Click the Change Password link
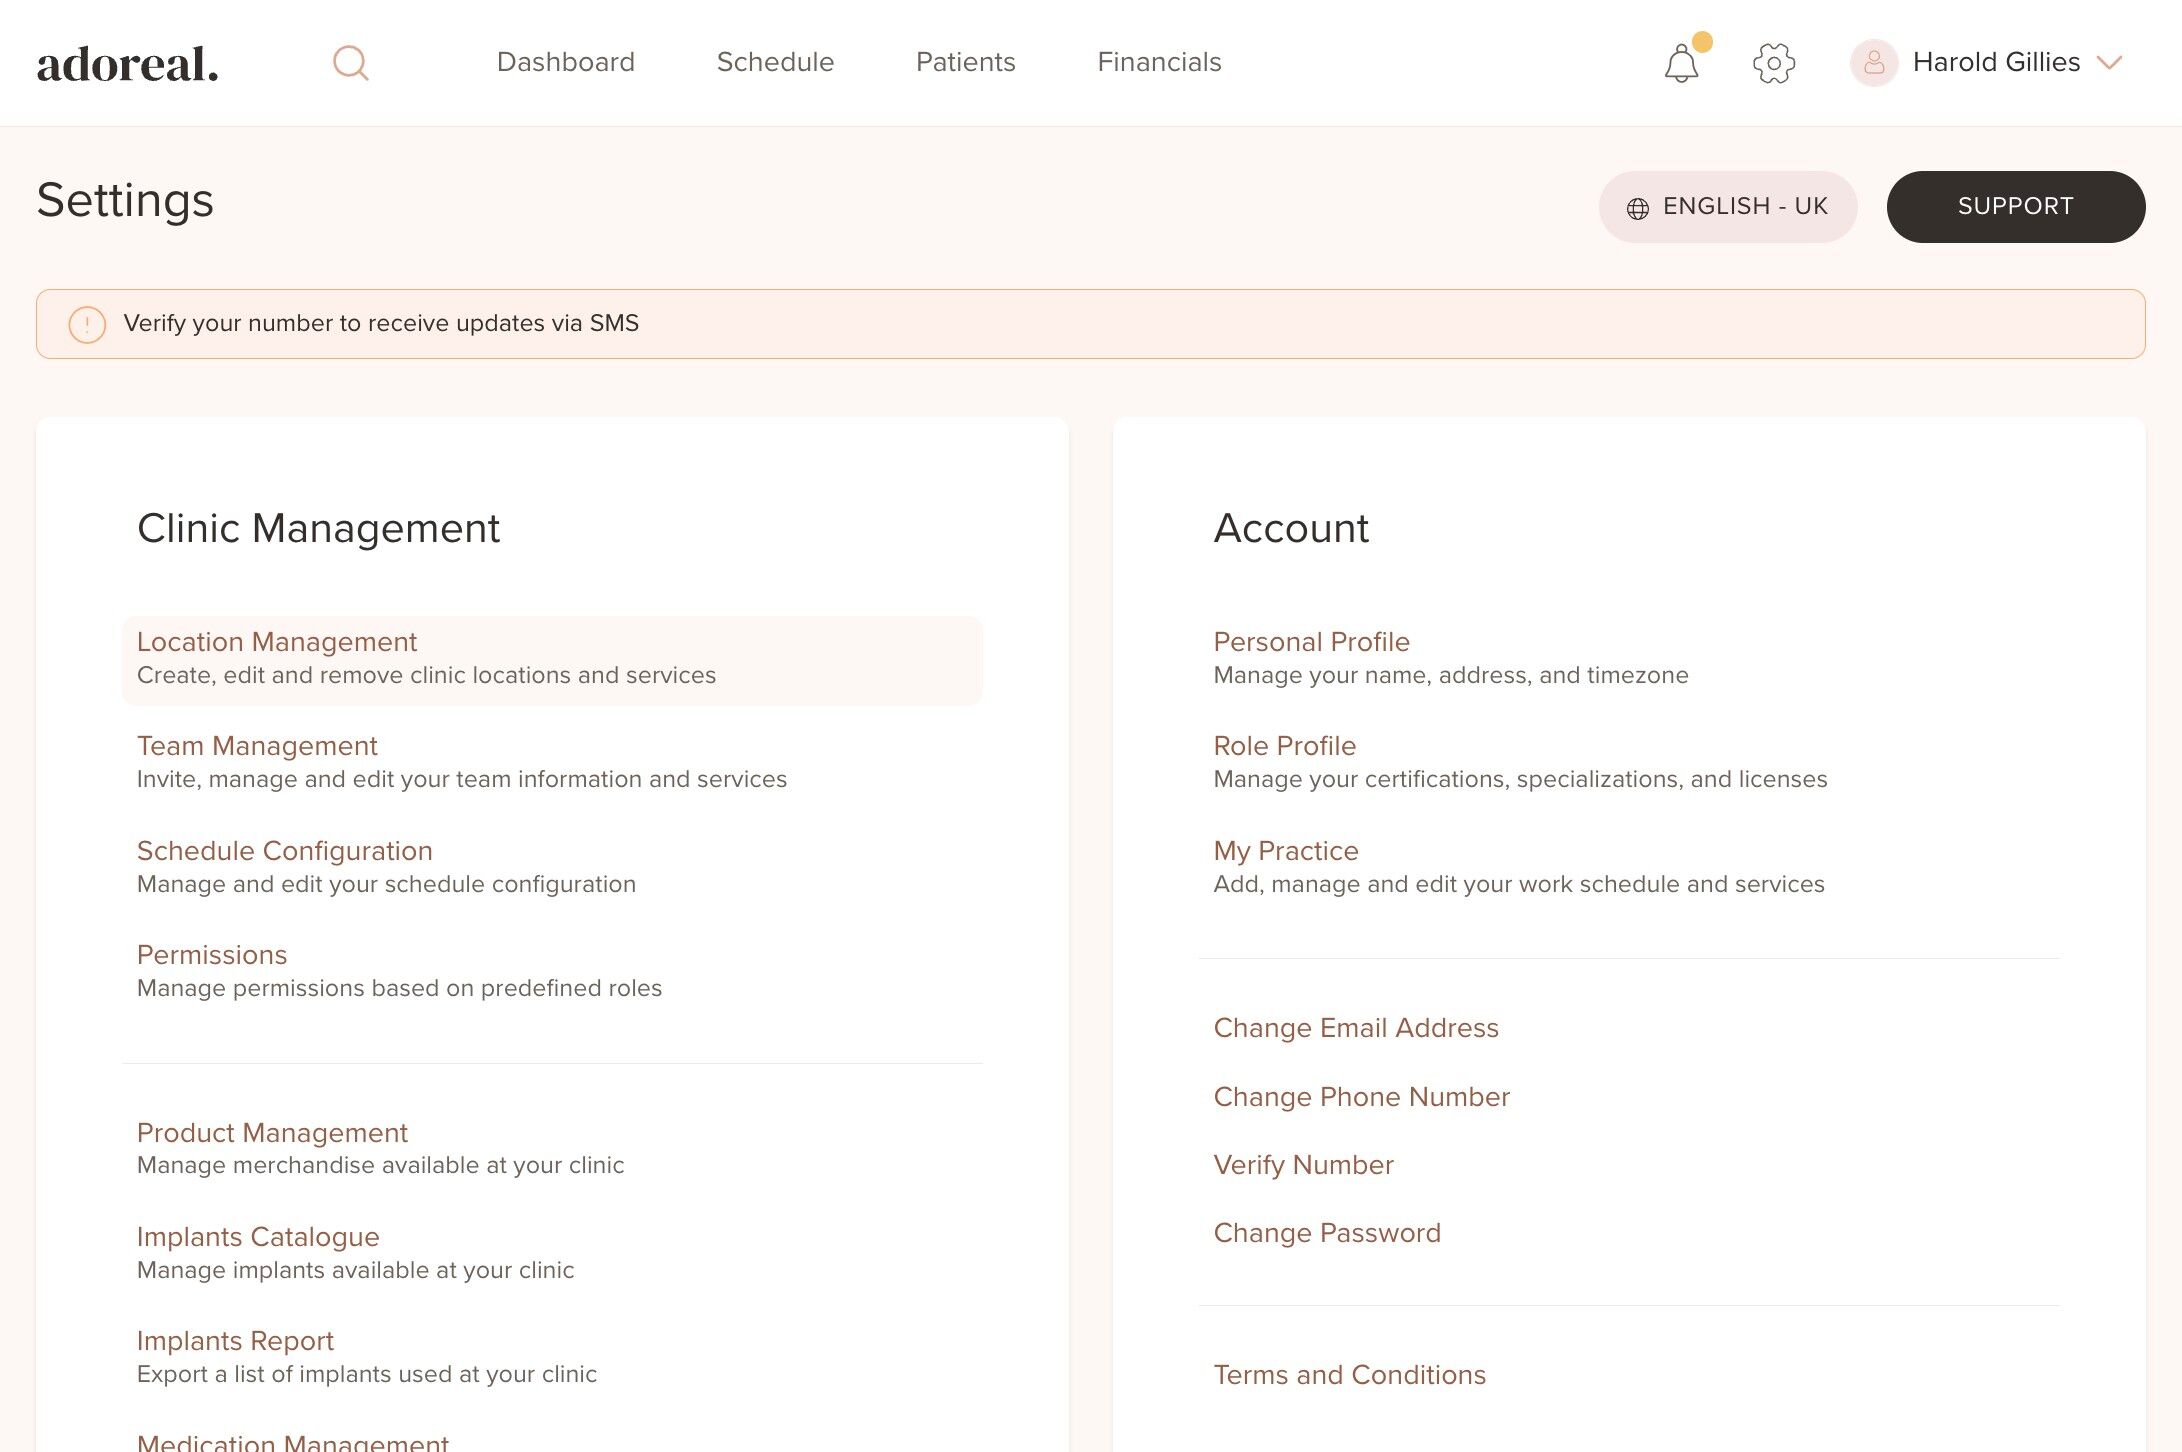2182x1452 pixels. tap(1327, 1233)
